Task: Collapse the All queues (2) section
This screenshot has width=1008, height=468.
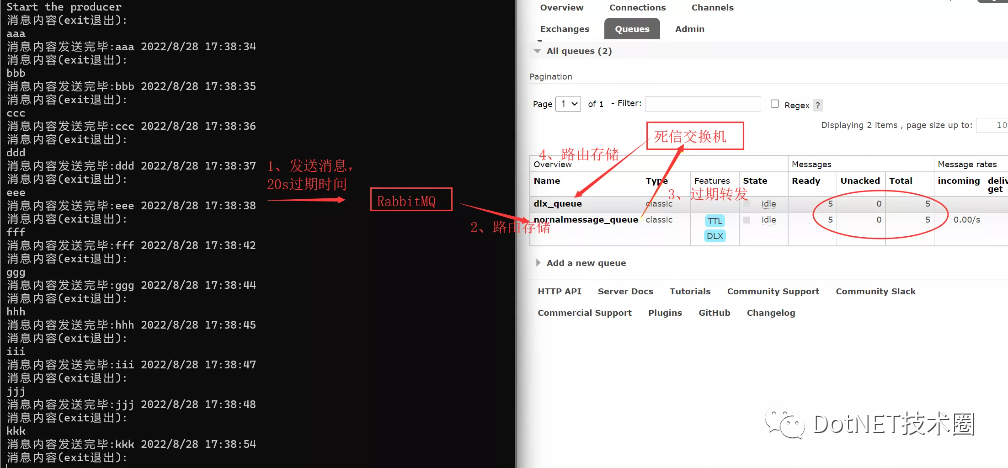Action: point(572,51)
